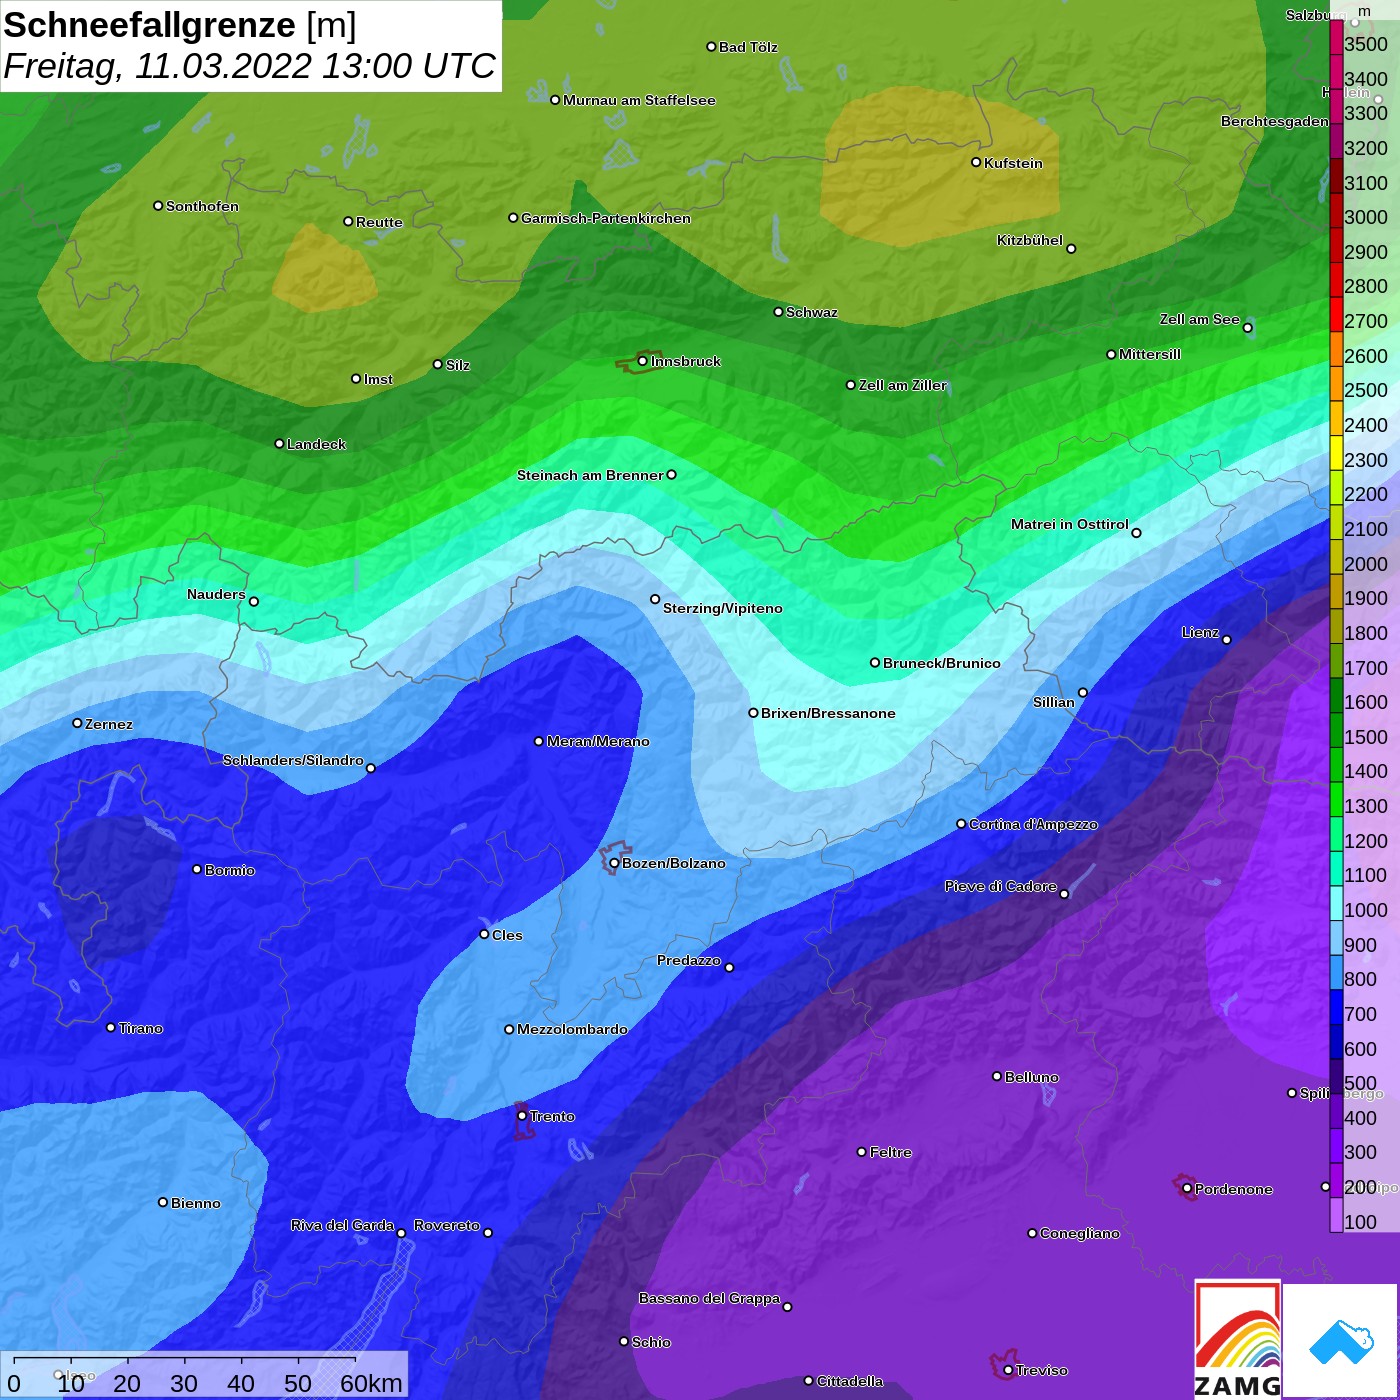Click the Conegliano label
Image resolution: width=1400 pixels, height=1400 pixels.
(x=1080, y=1233)
